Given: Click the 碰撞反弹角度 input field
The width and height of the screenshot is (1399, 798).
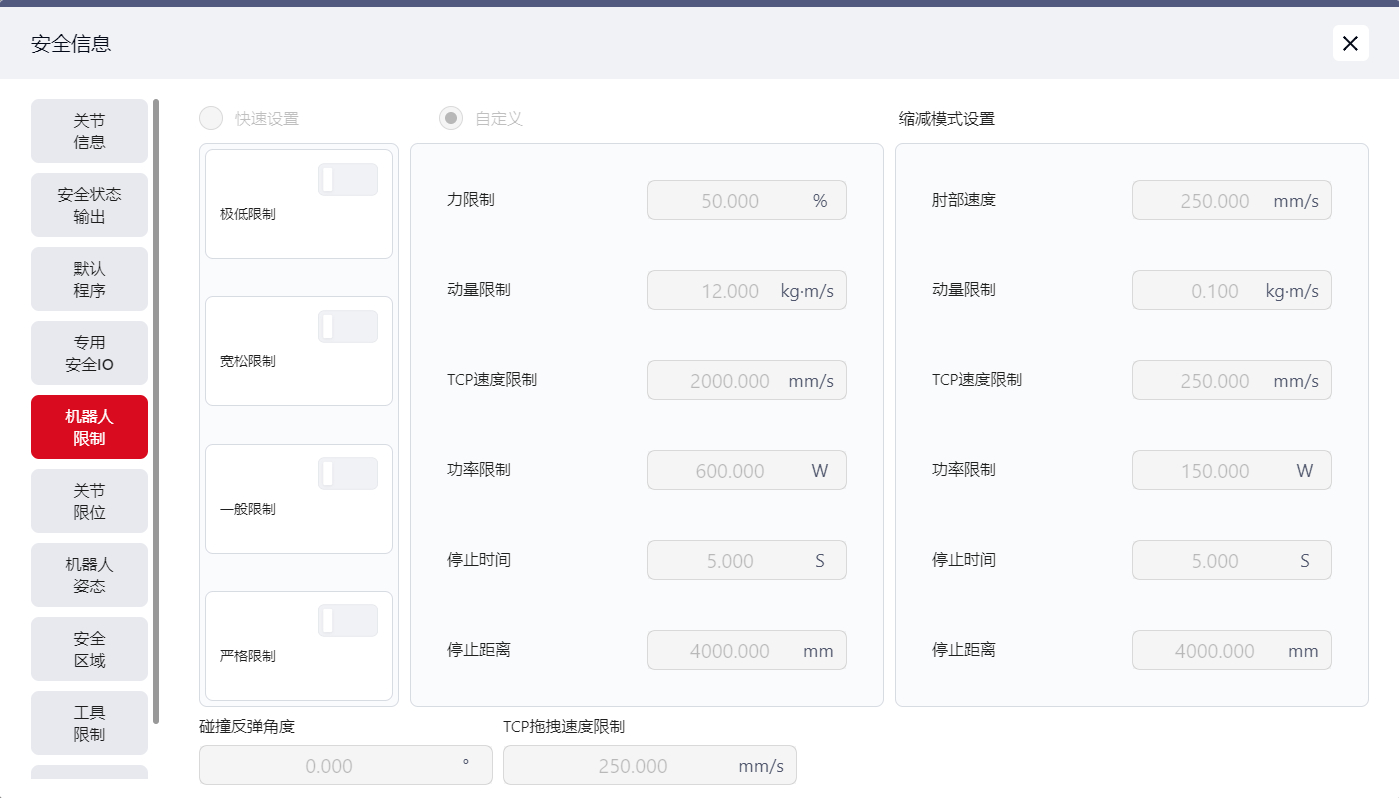Looking at the screenshot, I should pos(328,765).
